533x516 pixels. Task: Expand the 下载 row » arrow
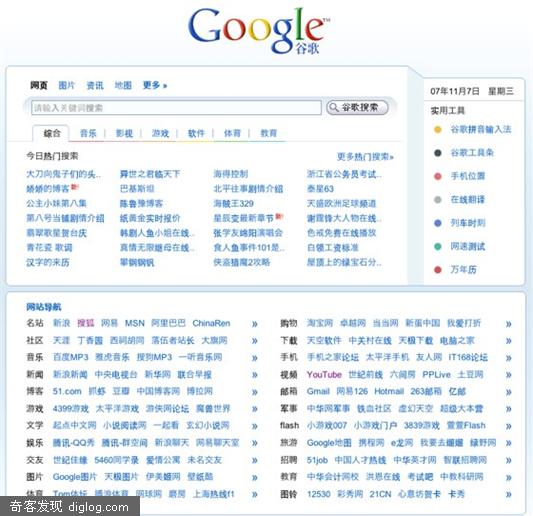click(x=509, y=341)
